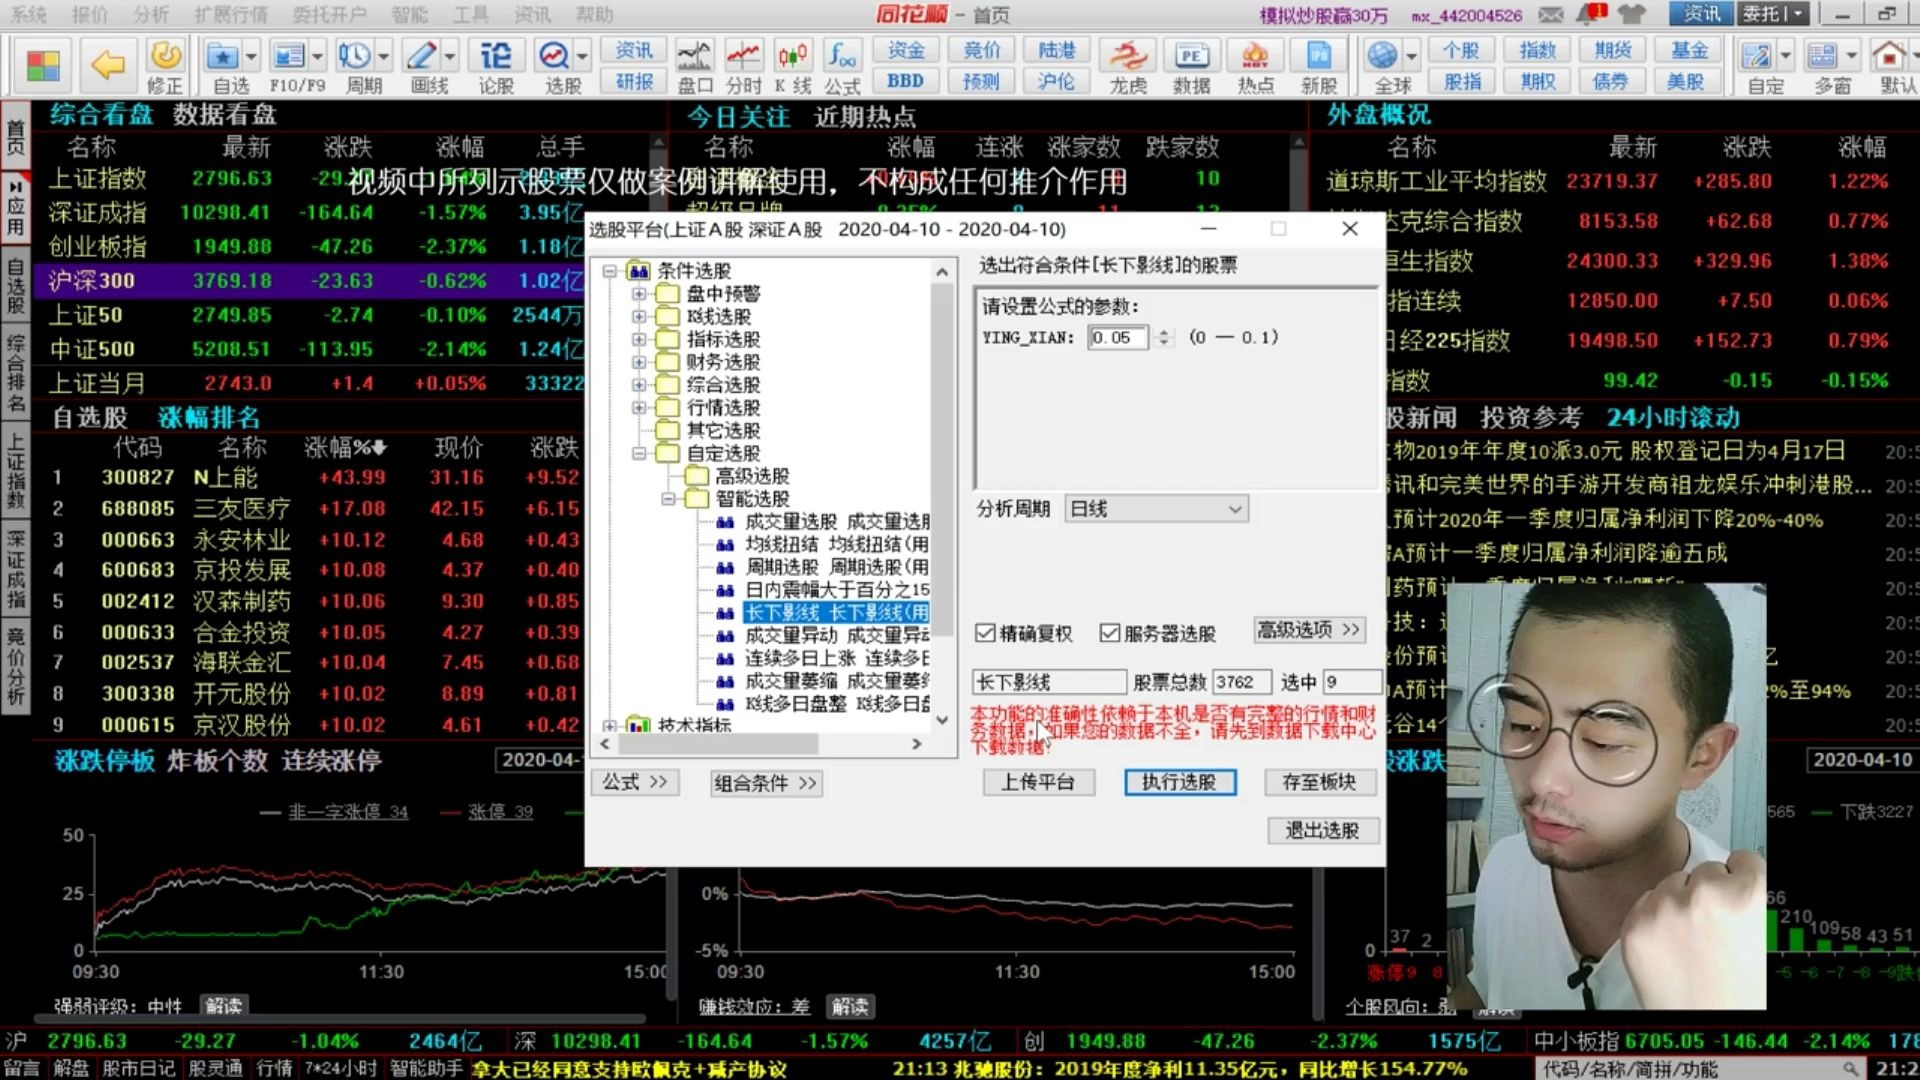Select 分析周期 日线 dropdown
Image resolution: width=1920 pixels, height=1080 pixels.
pos(1153,508)
